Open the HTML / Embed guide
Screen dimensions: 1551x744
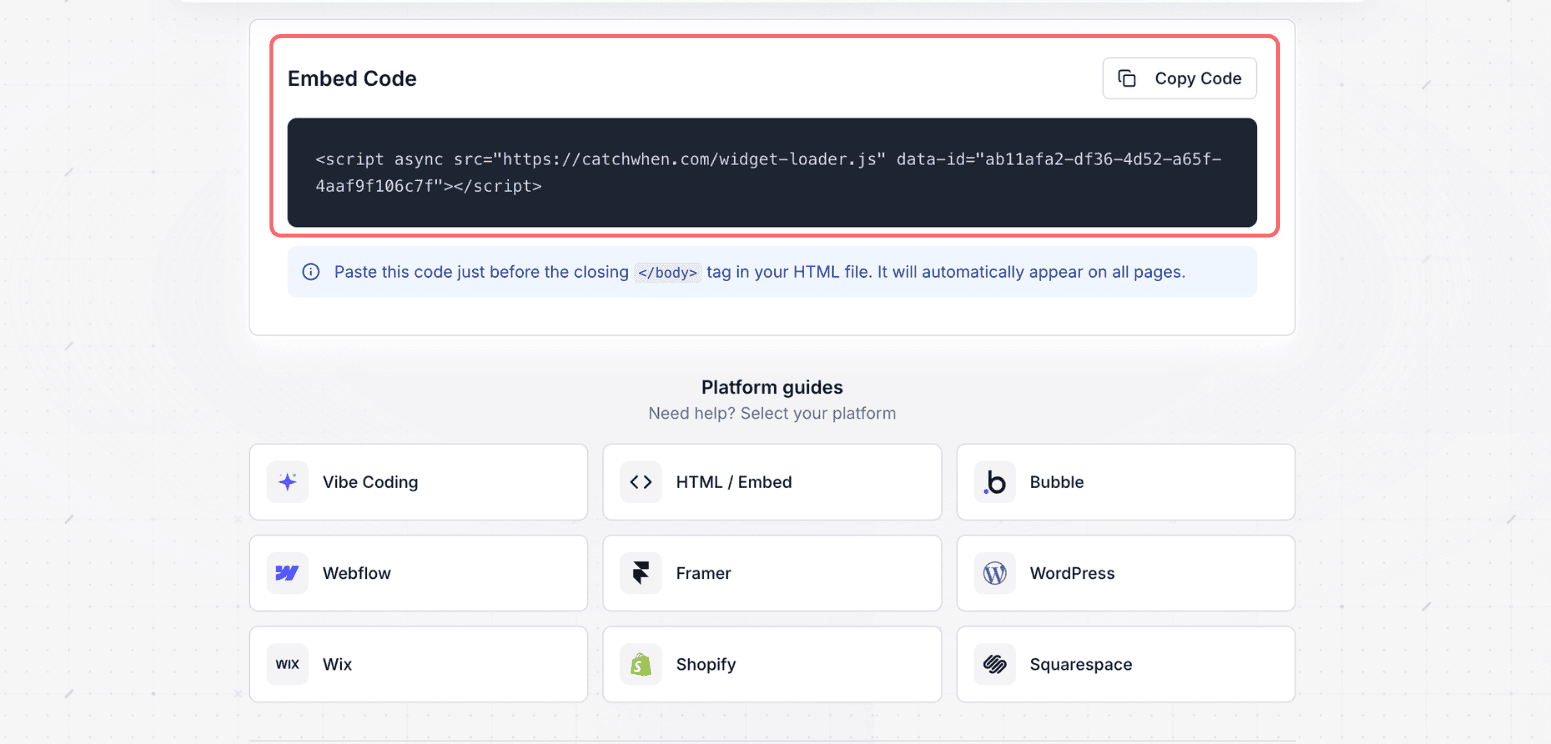tap(772, 482)
